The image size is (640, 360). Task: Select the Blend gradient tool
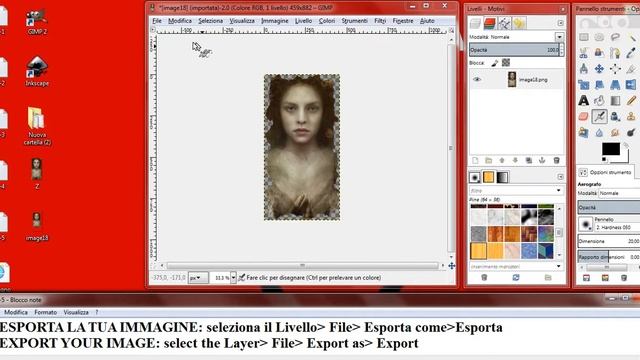coord(615,100)
